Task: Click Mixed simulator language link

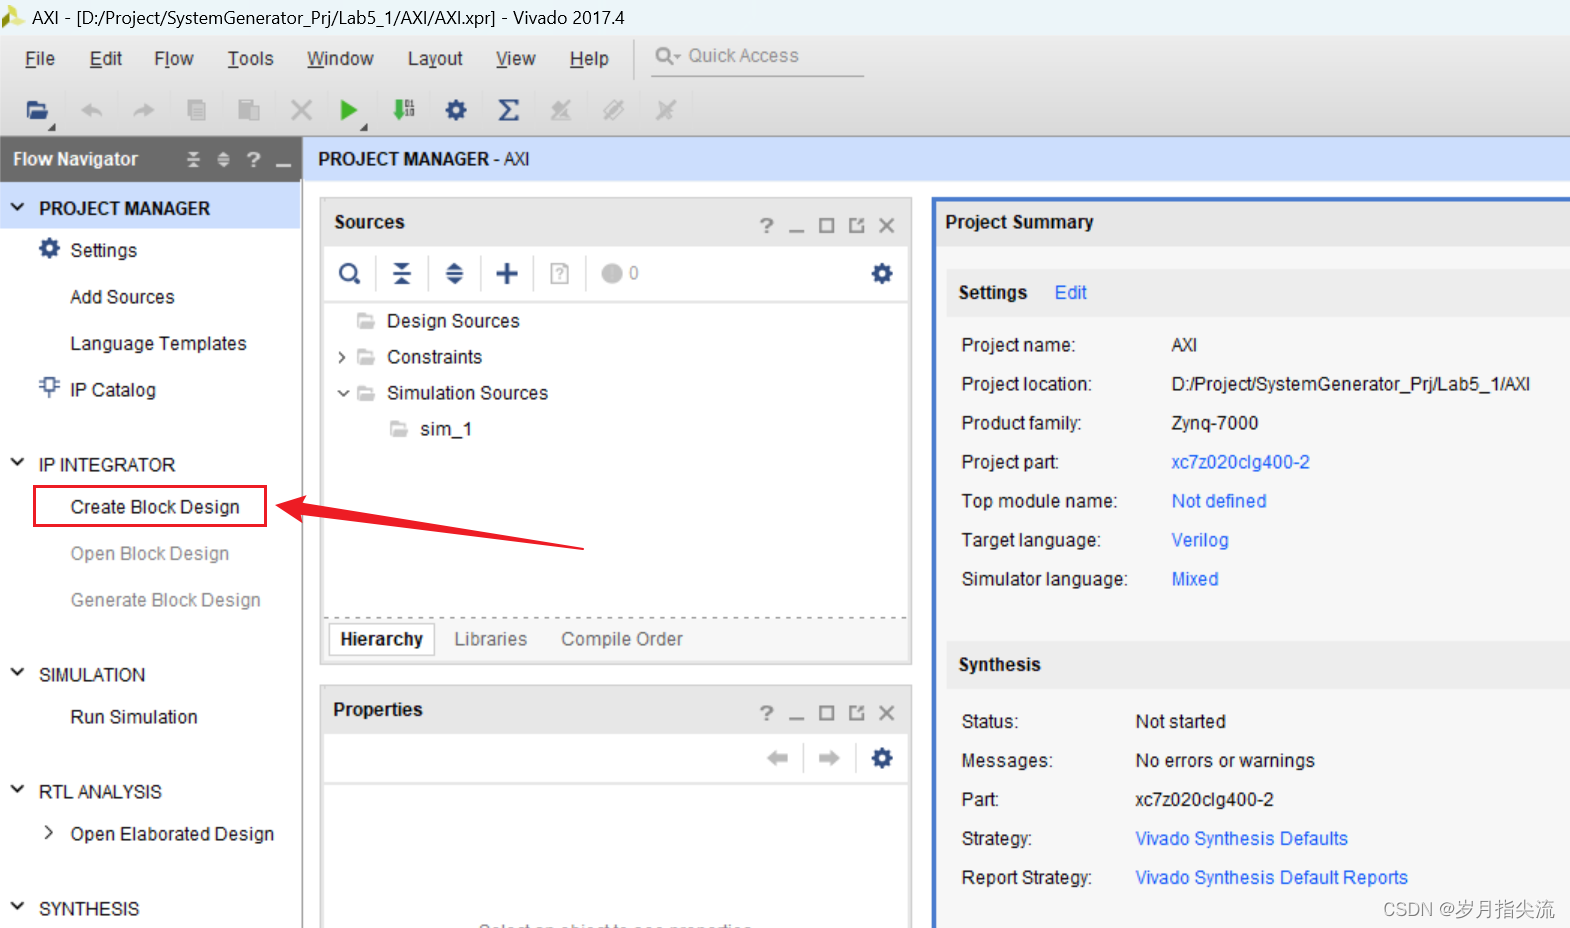Action: [x=1195, y=579]
